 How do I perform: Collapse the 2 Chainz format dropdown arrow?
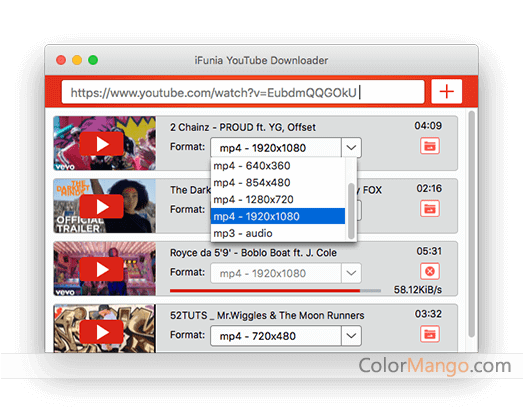(351, 147)
